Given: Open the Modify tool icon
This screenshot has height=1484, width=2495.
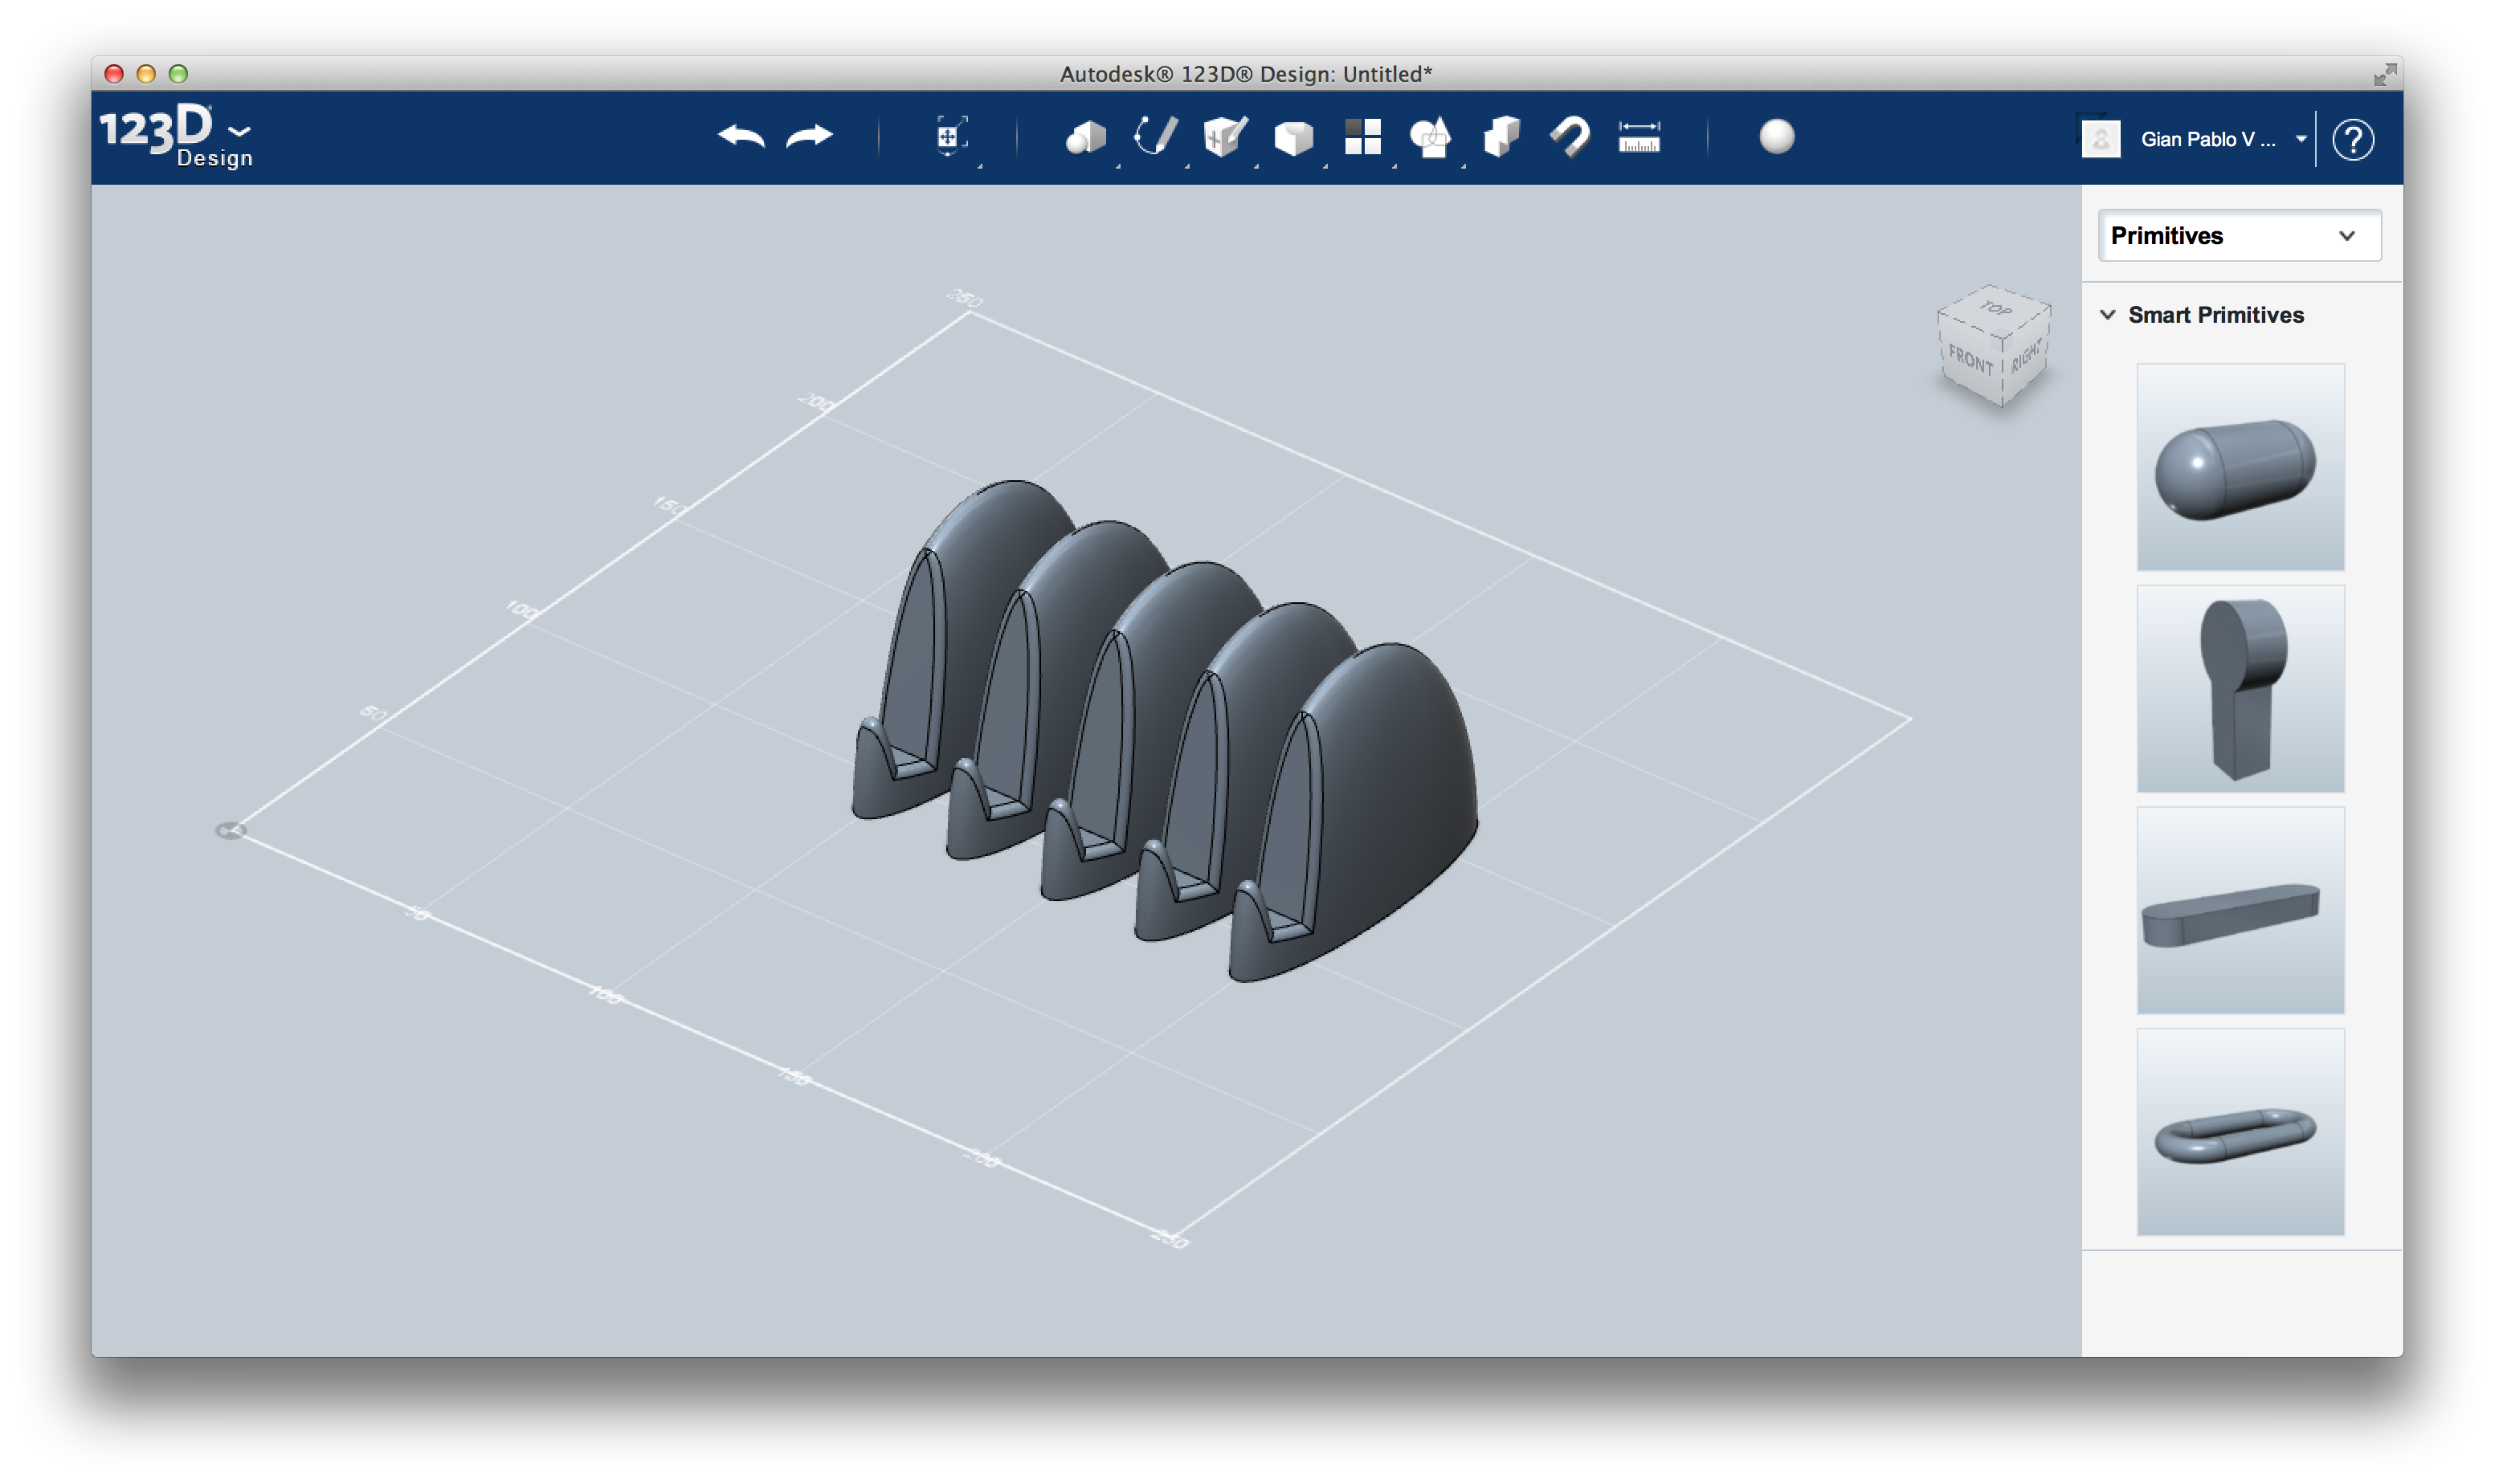Looking at the screenshot, I should pos(1293,137).
